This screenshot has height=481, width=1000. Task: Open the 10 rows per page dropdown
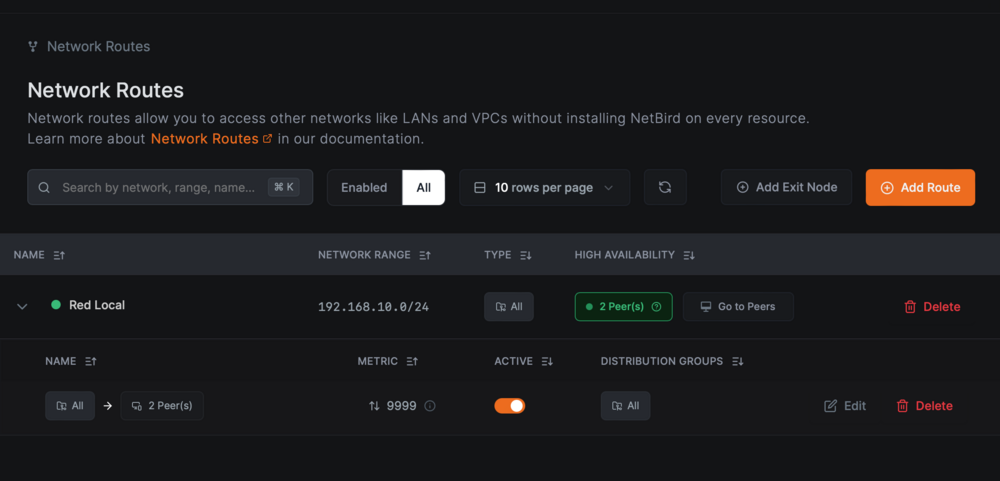[545, 188]
